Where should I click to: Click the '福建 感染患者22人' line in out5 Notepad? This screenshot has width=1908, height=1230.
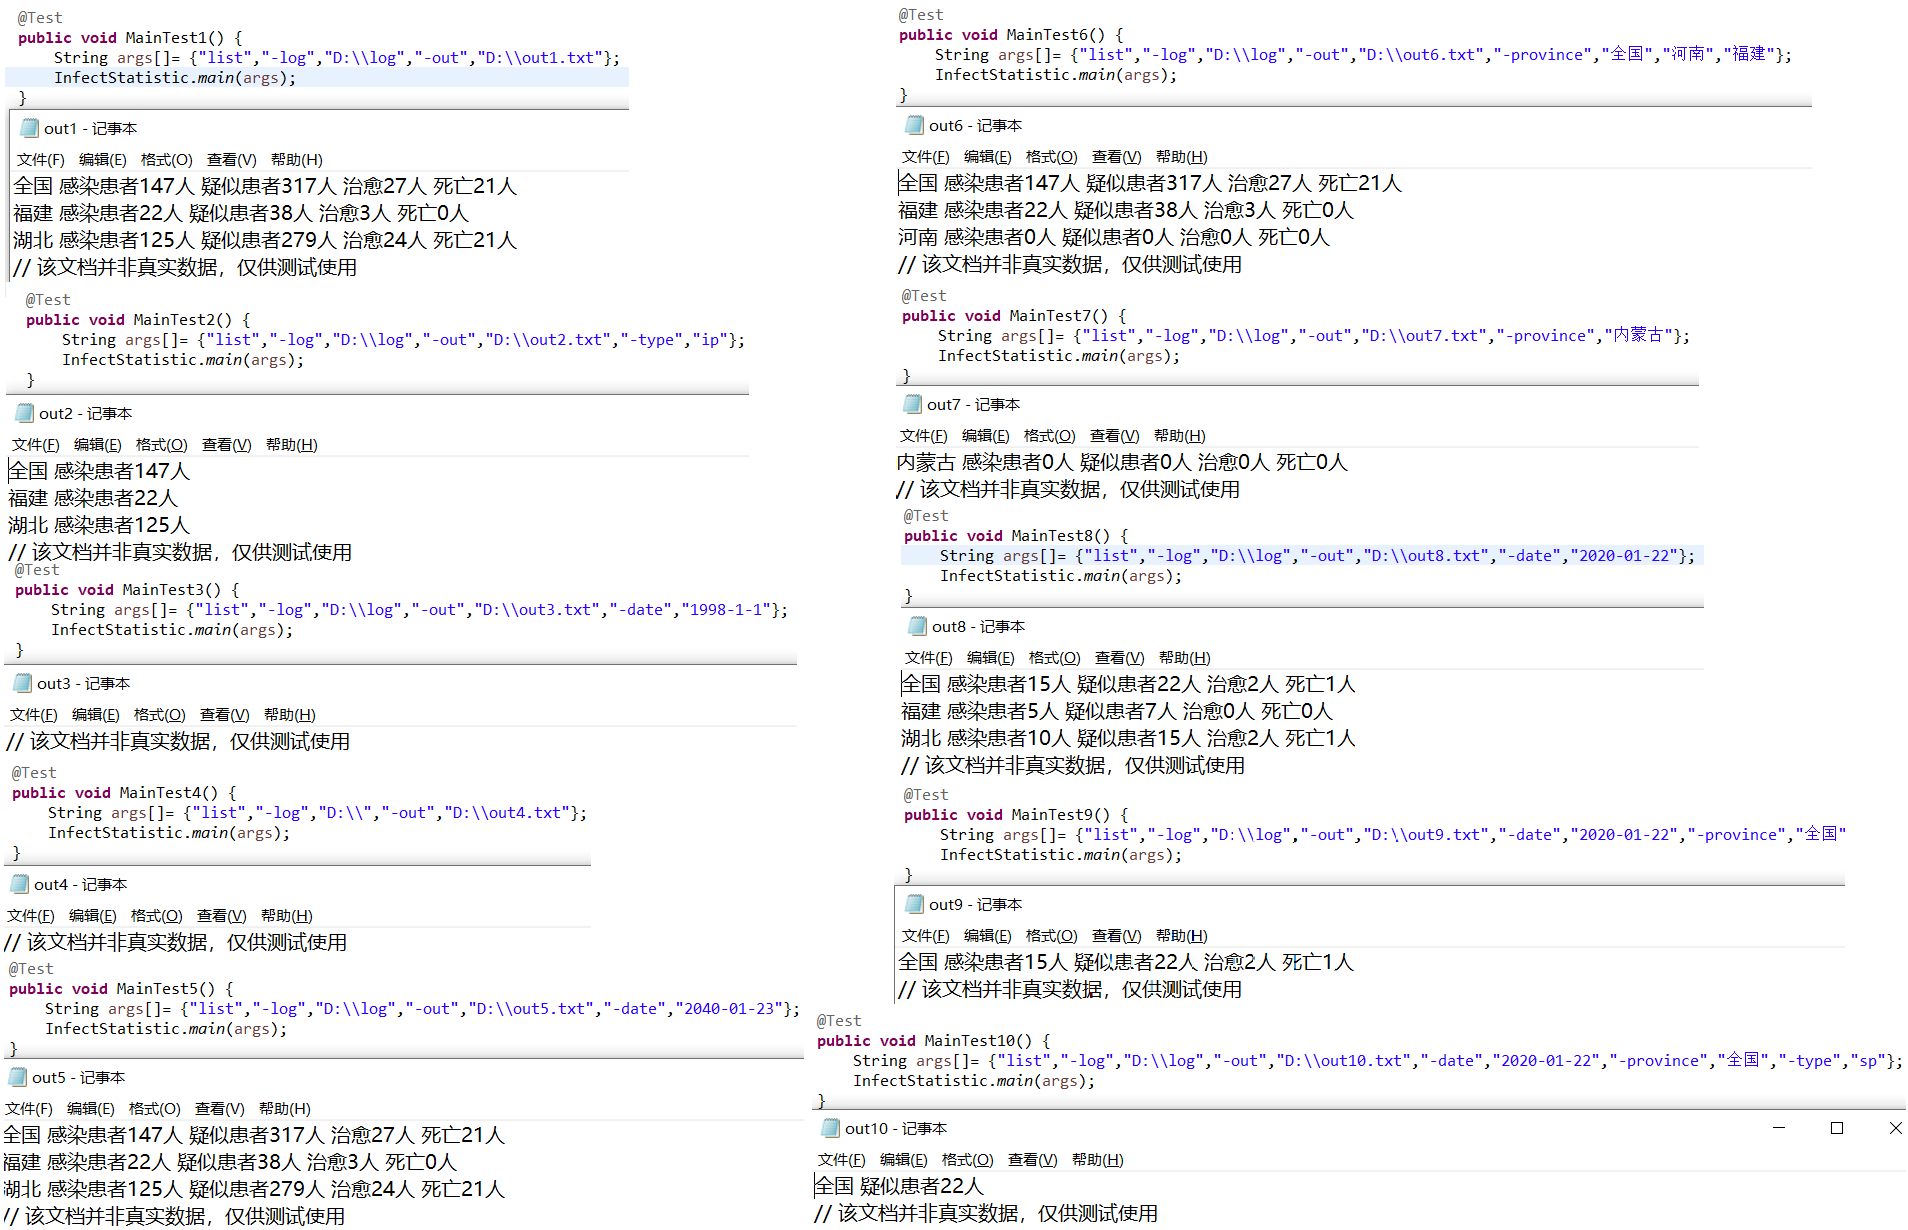[x=230, y=1163]
